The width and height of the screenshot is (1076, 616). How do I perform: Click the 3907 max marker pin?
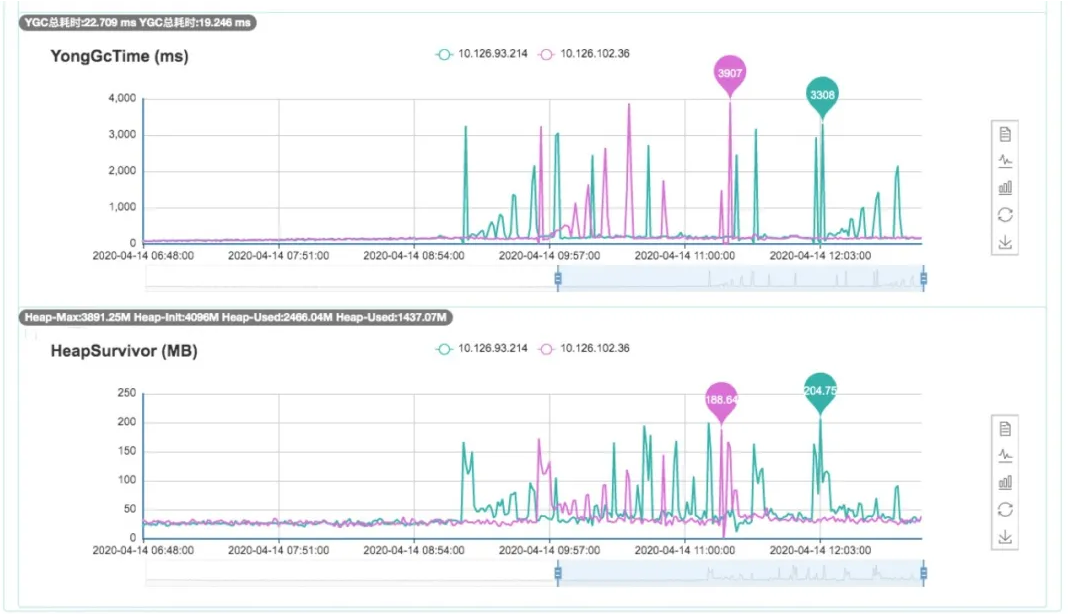click(x=729, y=74)
